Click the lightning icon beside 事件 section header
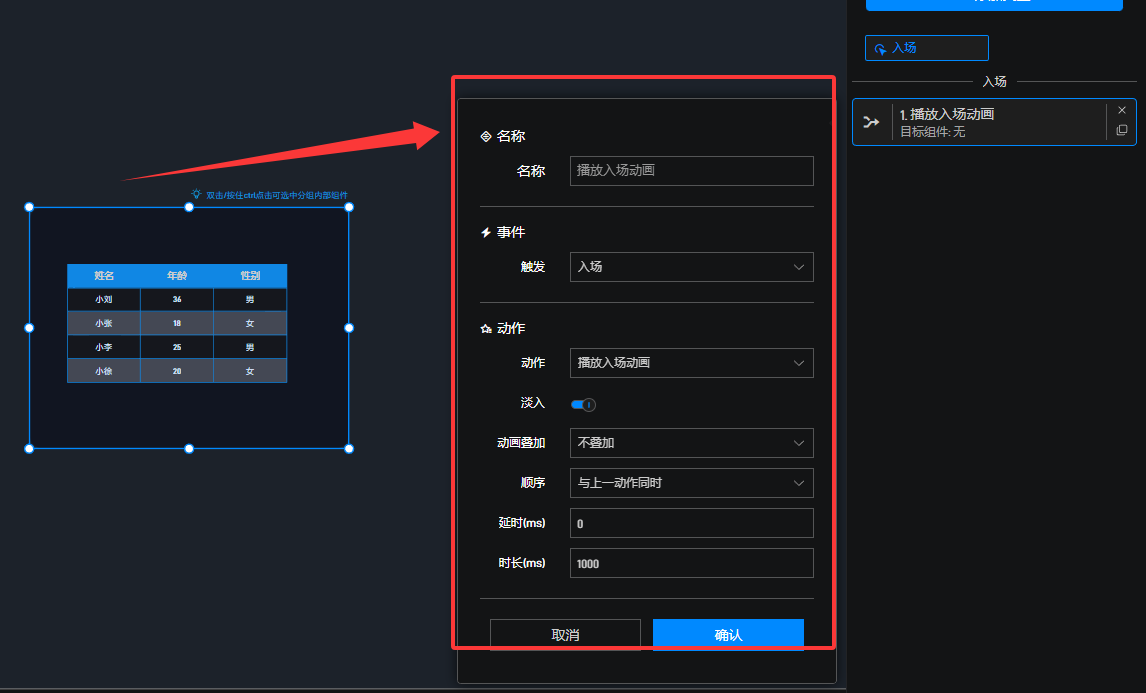This screenshot has height=693, width=1146. (x=486, y=232)
